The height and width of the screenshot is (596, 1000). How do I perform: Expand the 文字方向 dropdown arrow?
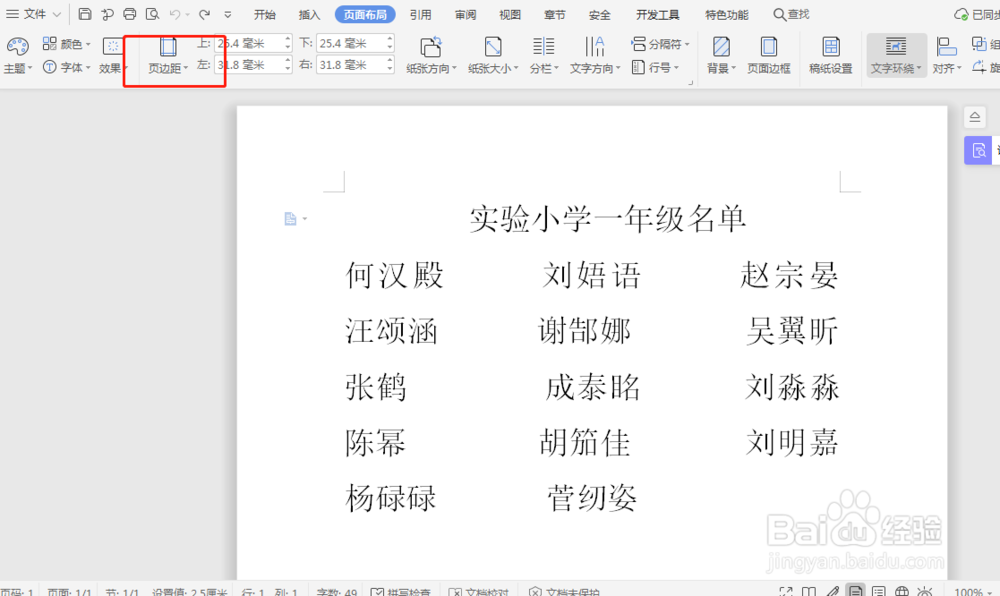pyautogui.click(x=618, y=68)
